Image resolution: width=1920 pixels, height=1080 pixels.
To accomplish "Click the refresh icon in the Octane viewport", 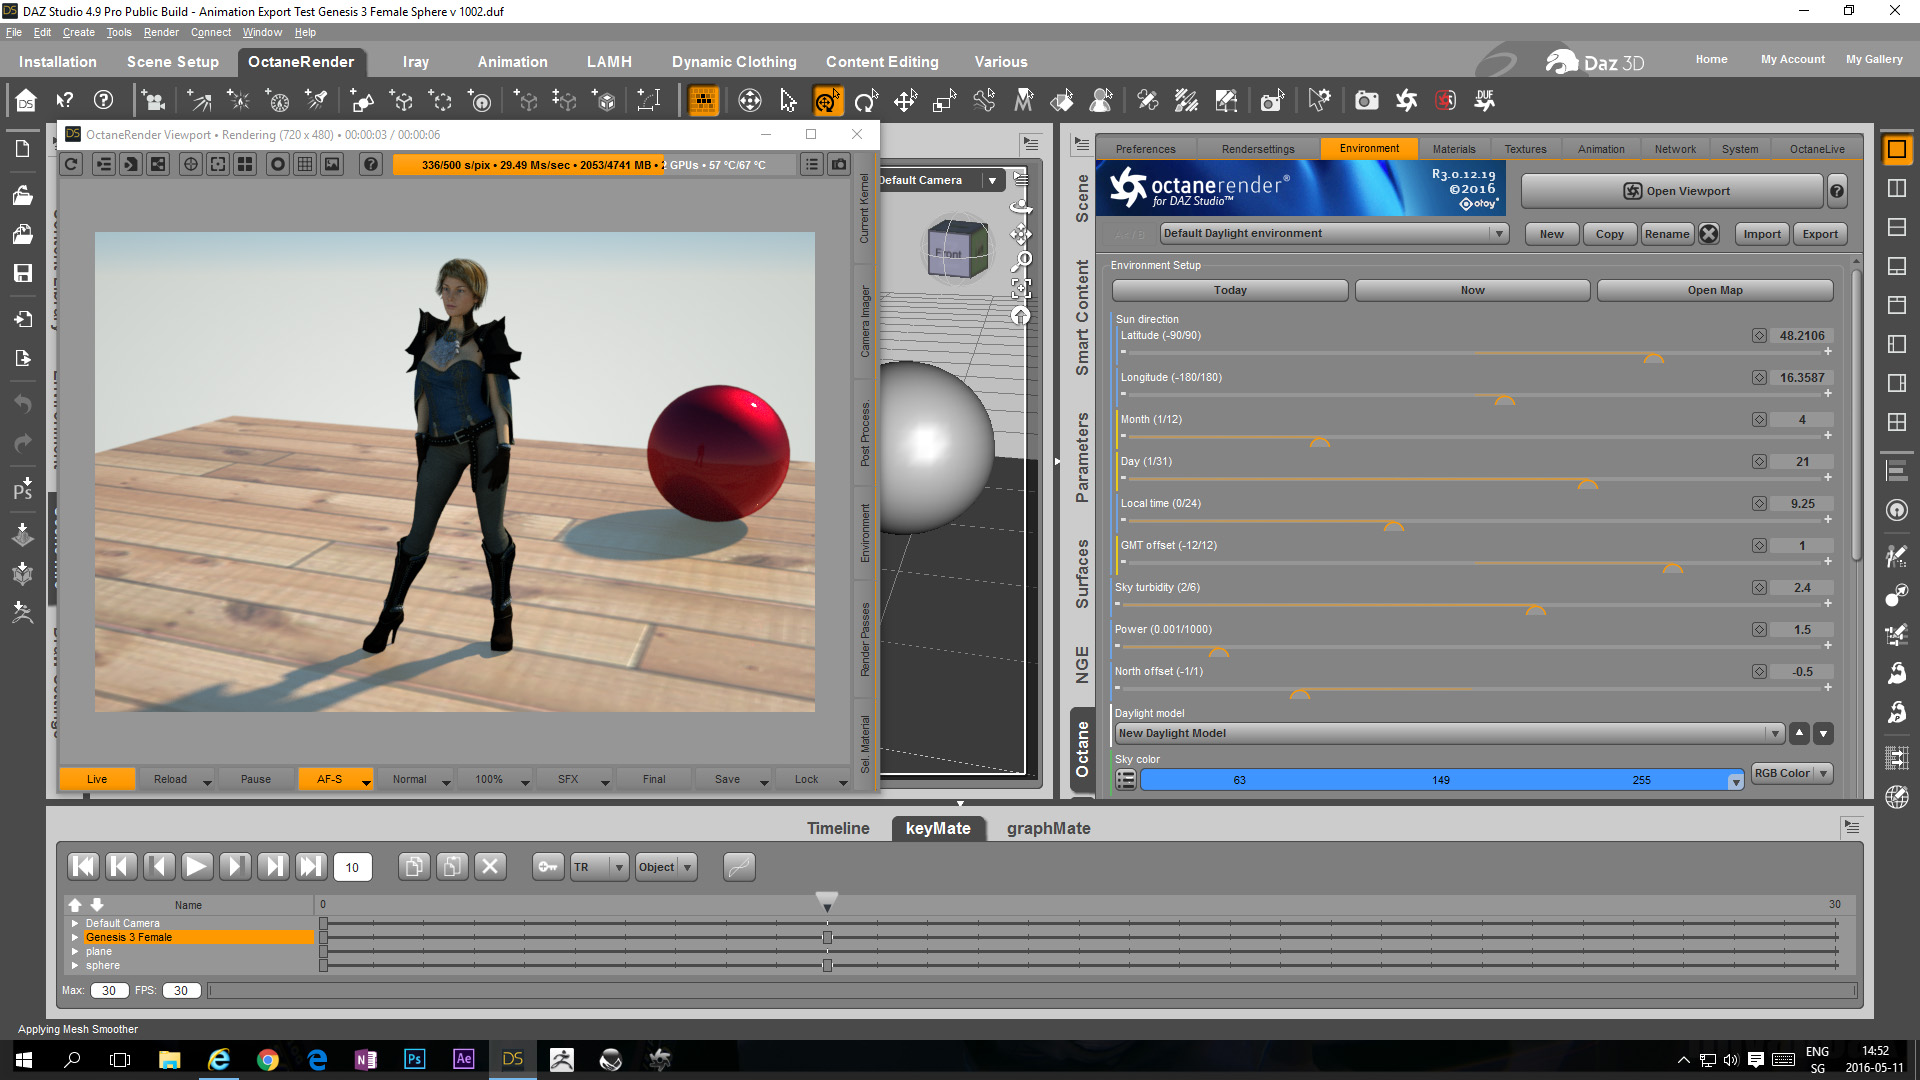I will (72, 165).
